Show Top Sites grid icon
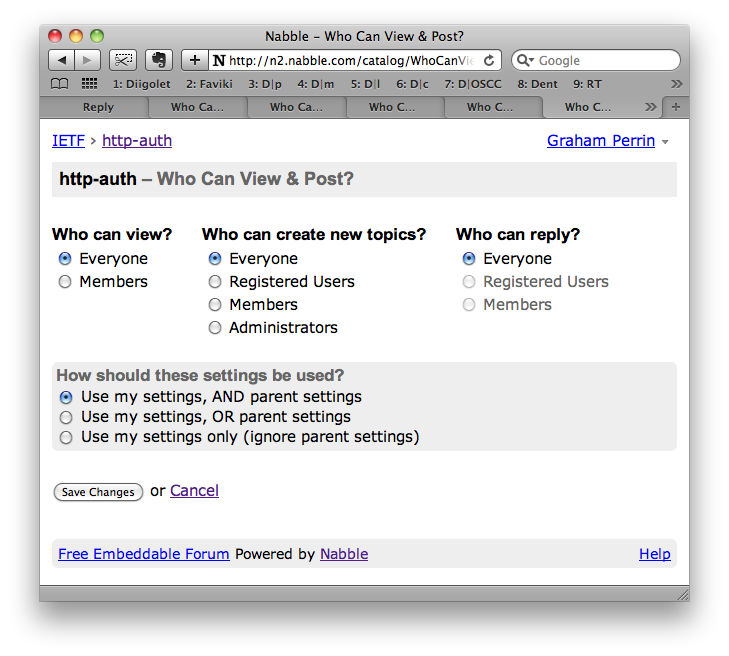This screenshot has height=656, width=729. 89,84
